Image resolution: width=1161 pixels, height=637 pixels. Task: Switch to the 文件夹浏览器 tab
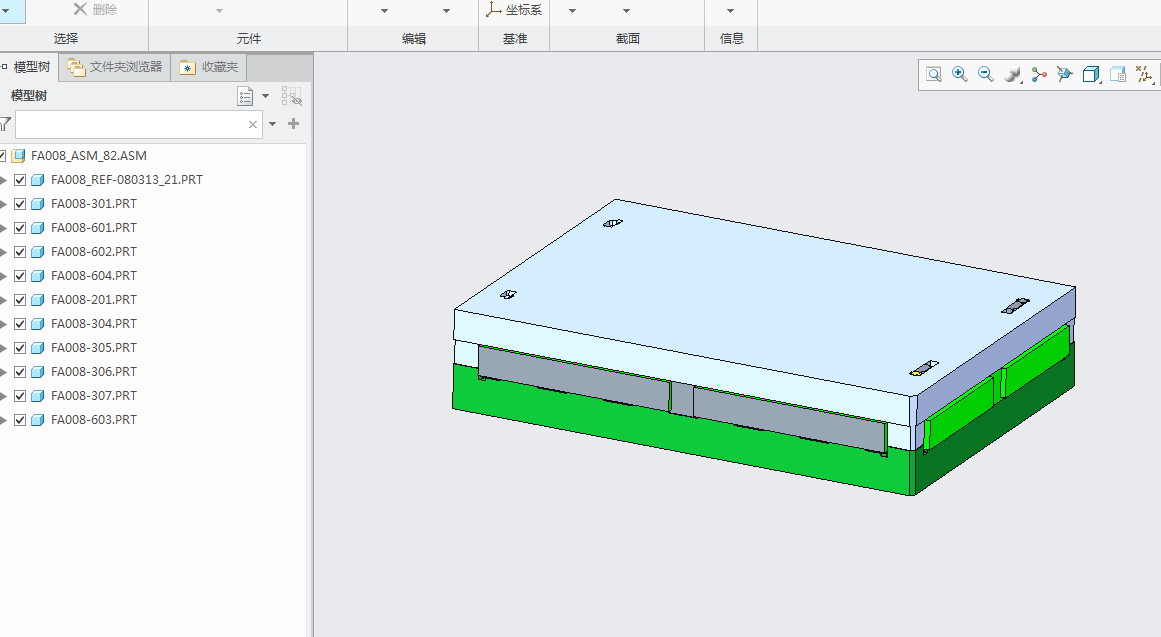[x=115, y=67]
